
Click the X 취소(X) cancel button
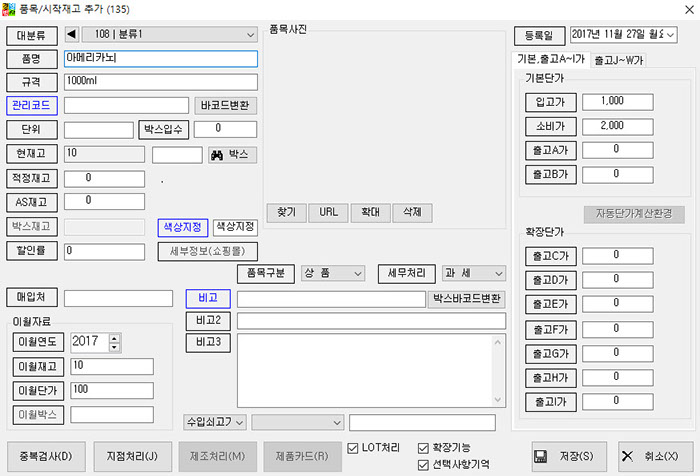tap(655, 456)
